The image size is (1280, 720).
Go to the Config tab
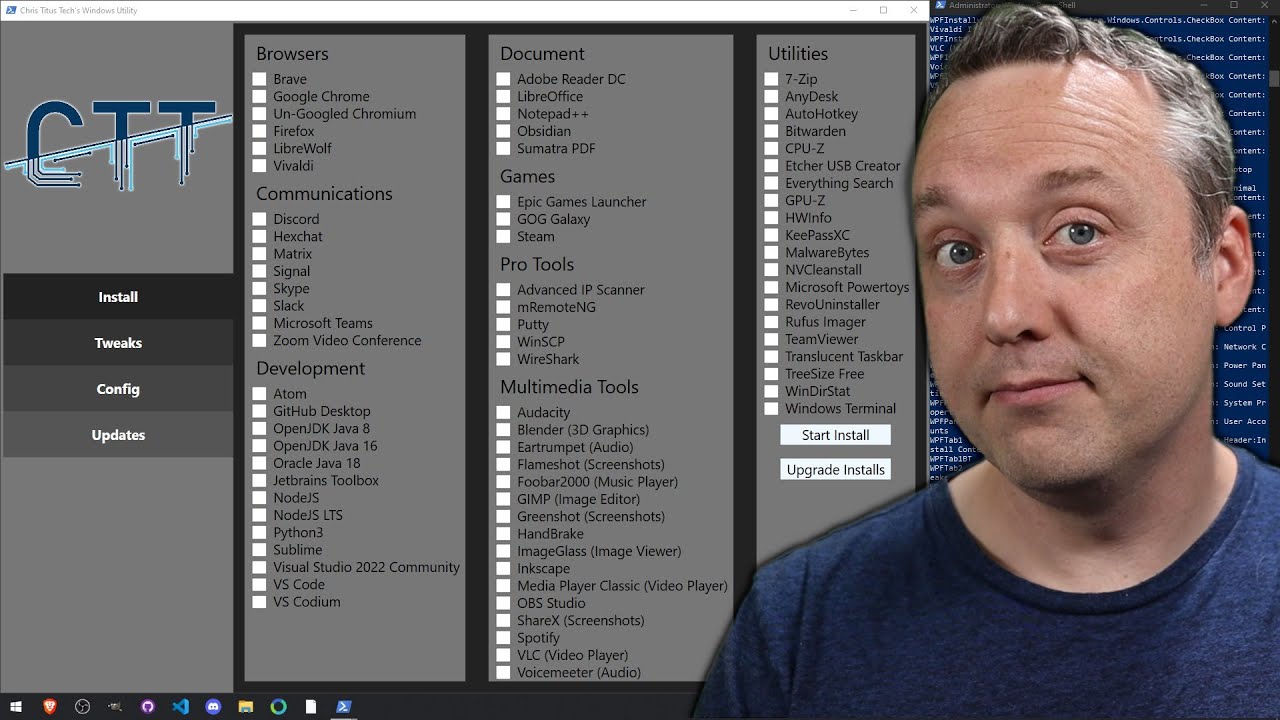pyautogui.click(x=118, y=389)
